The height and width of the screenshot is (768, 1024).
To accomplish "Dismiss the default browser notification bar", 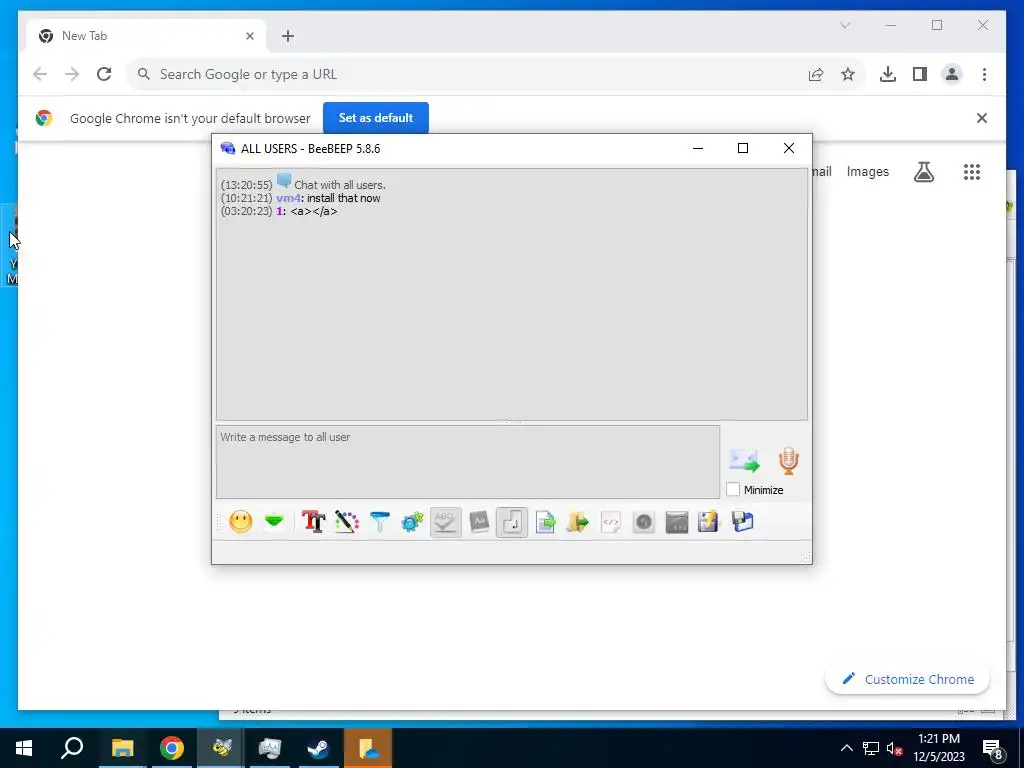I will click(982, 118).
